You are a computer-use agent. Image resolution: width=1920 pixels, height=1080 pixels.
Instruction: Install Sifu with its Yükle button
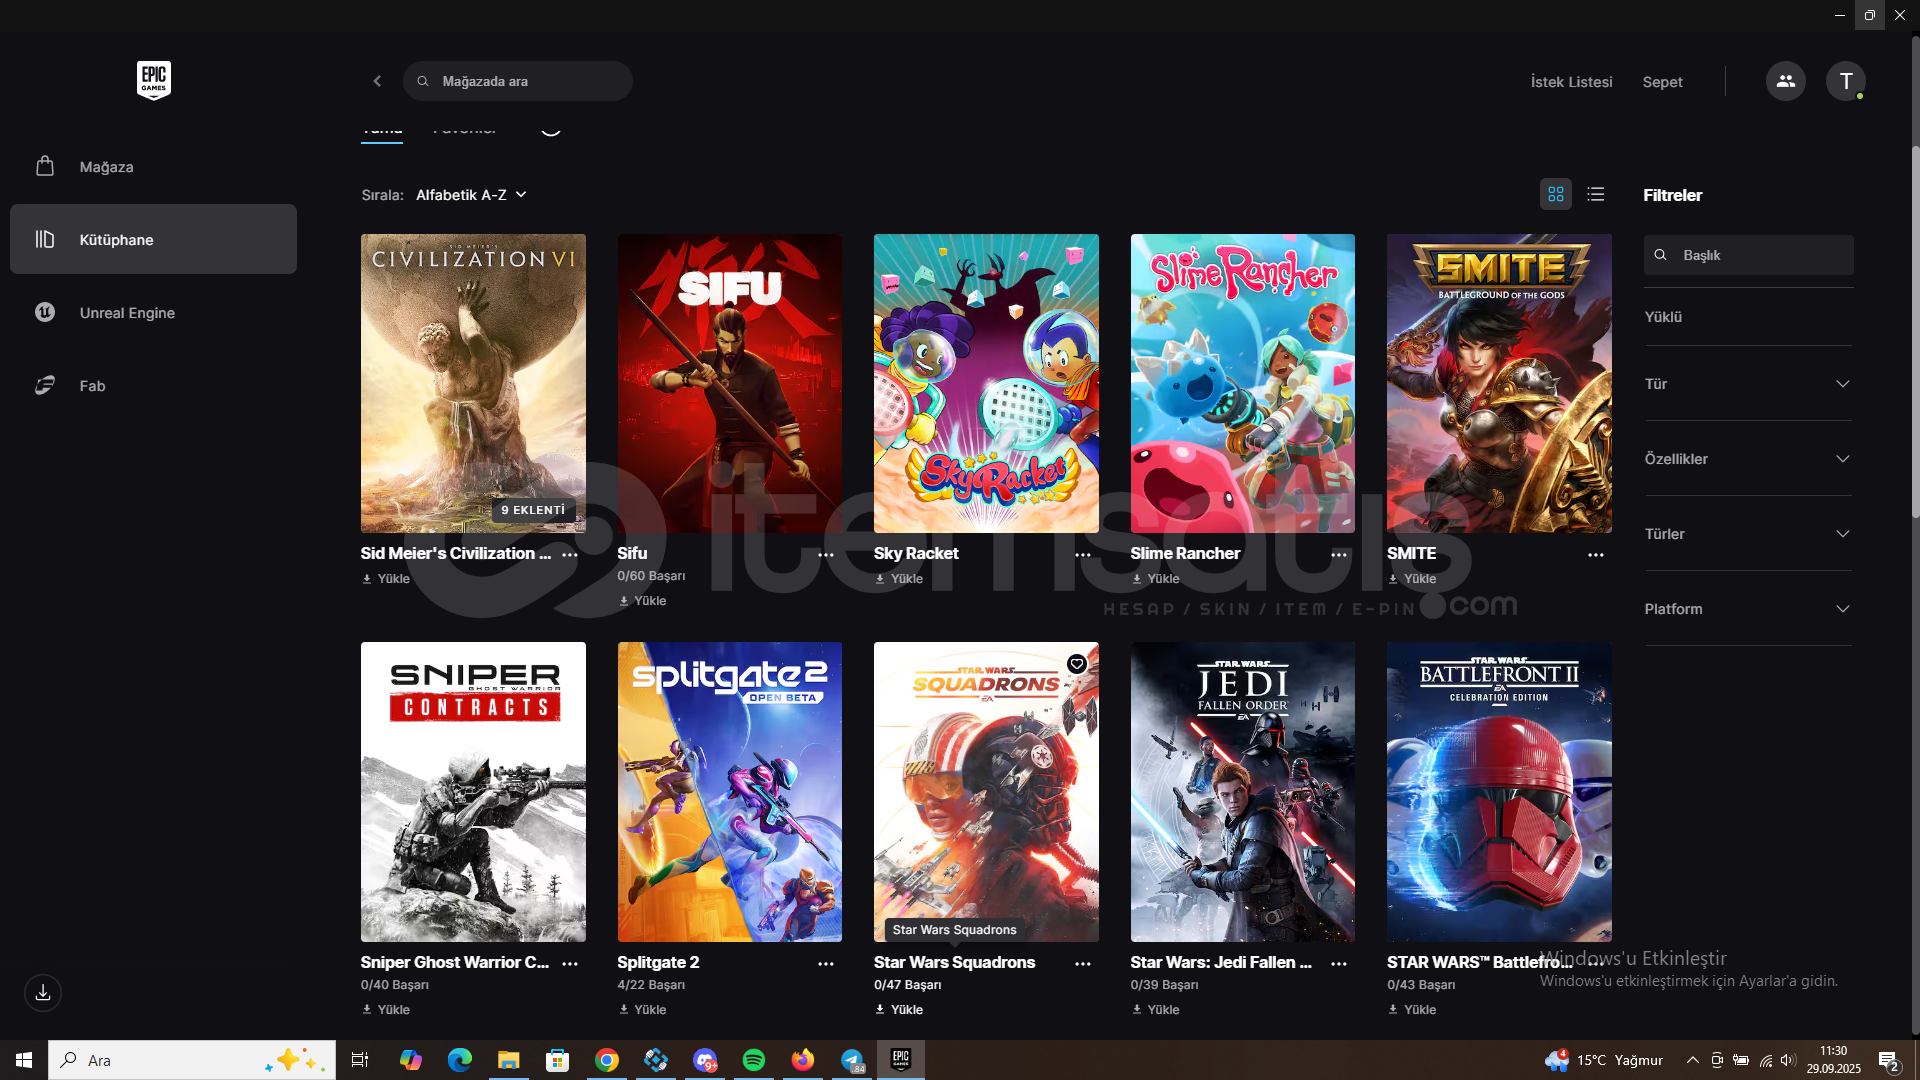tap(642, 601)
